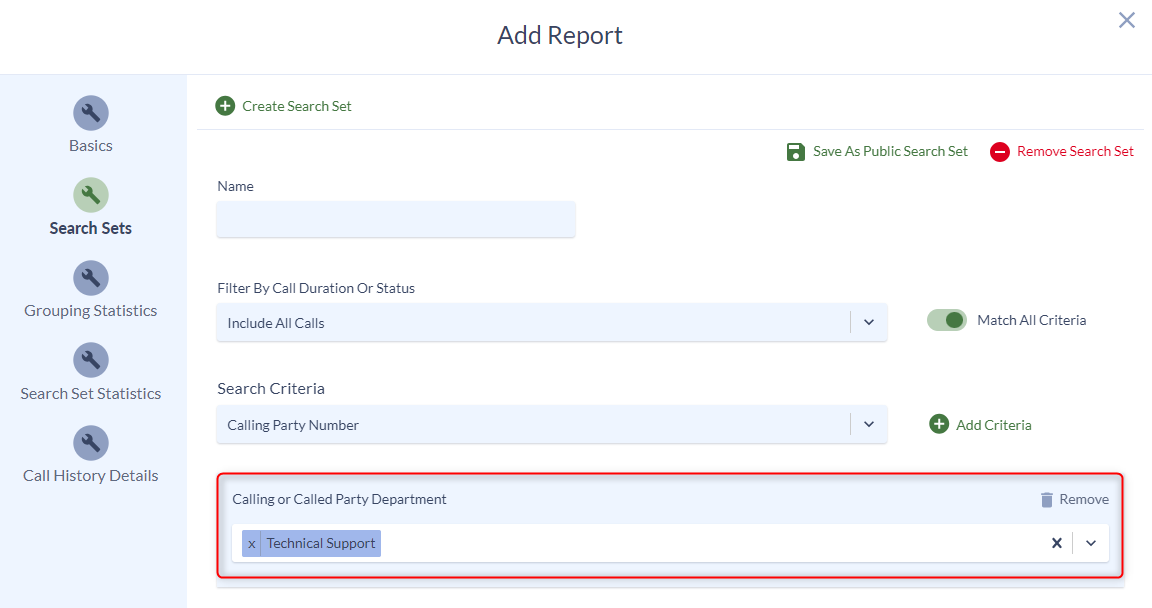Click the Calling or Called Party Department heading

tap(339, 499)
